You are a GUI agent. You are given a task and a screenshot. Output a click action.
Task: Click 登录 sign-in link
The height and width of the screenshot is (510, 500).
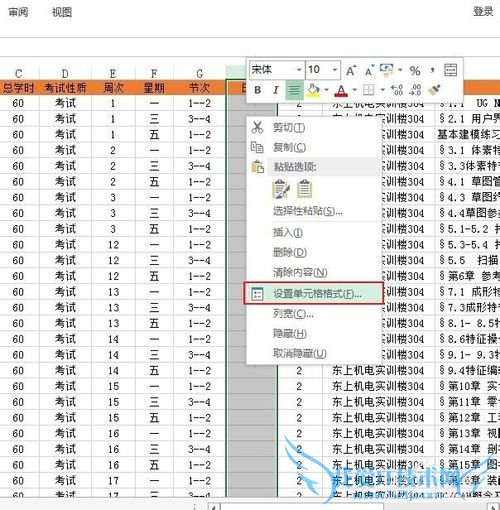coord(483,11)
